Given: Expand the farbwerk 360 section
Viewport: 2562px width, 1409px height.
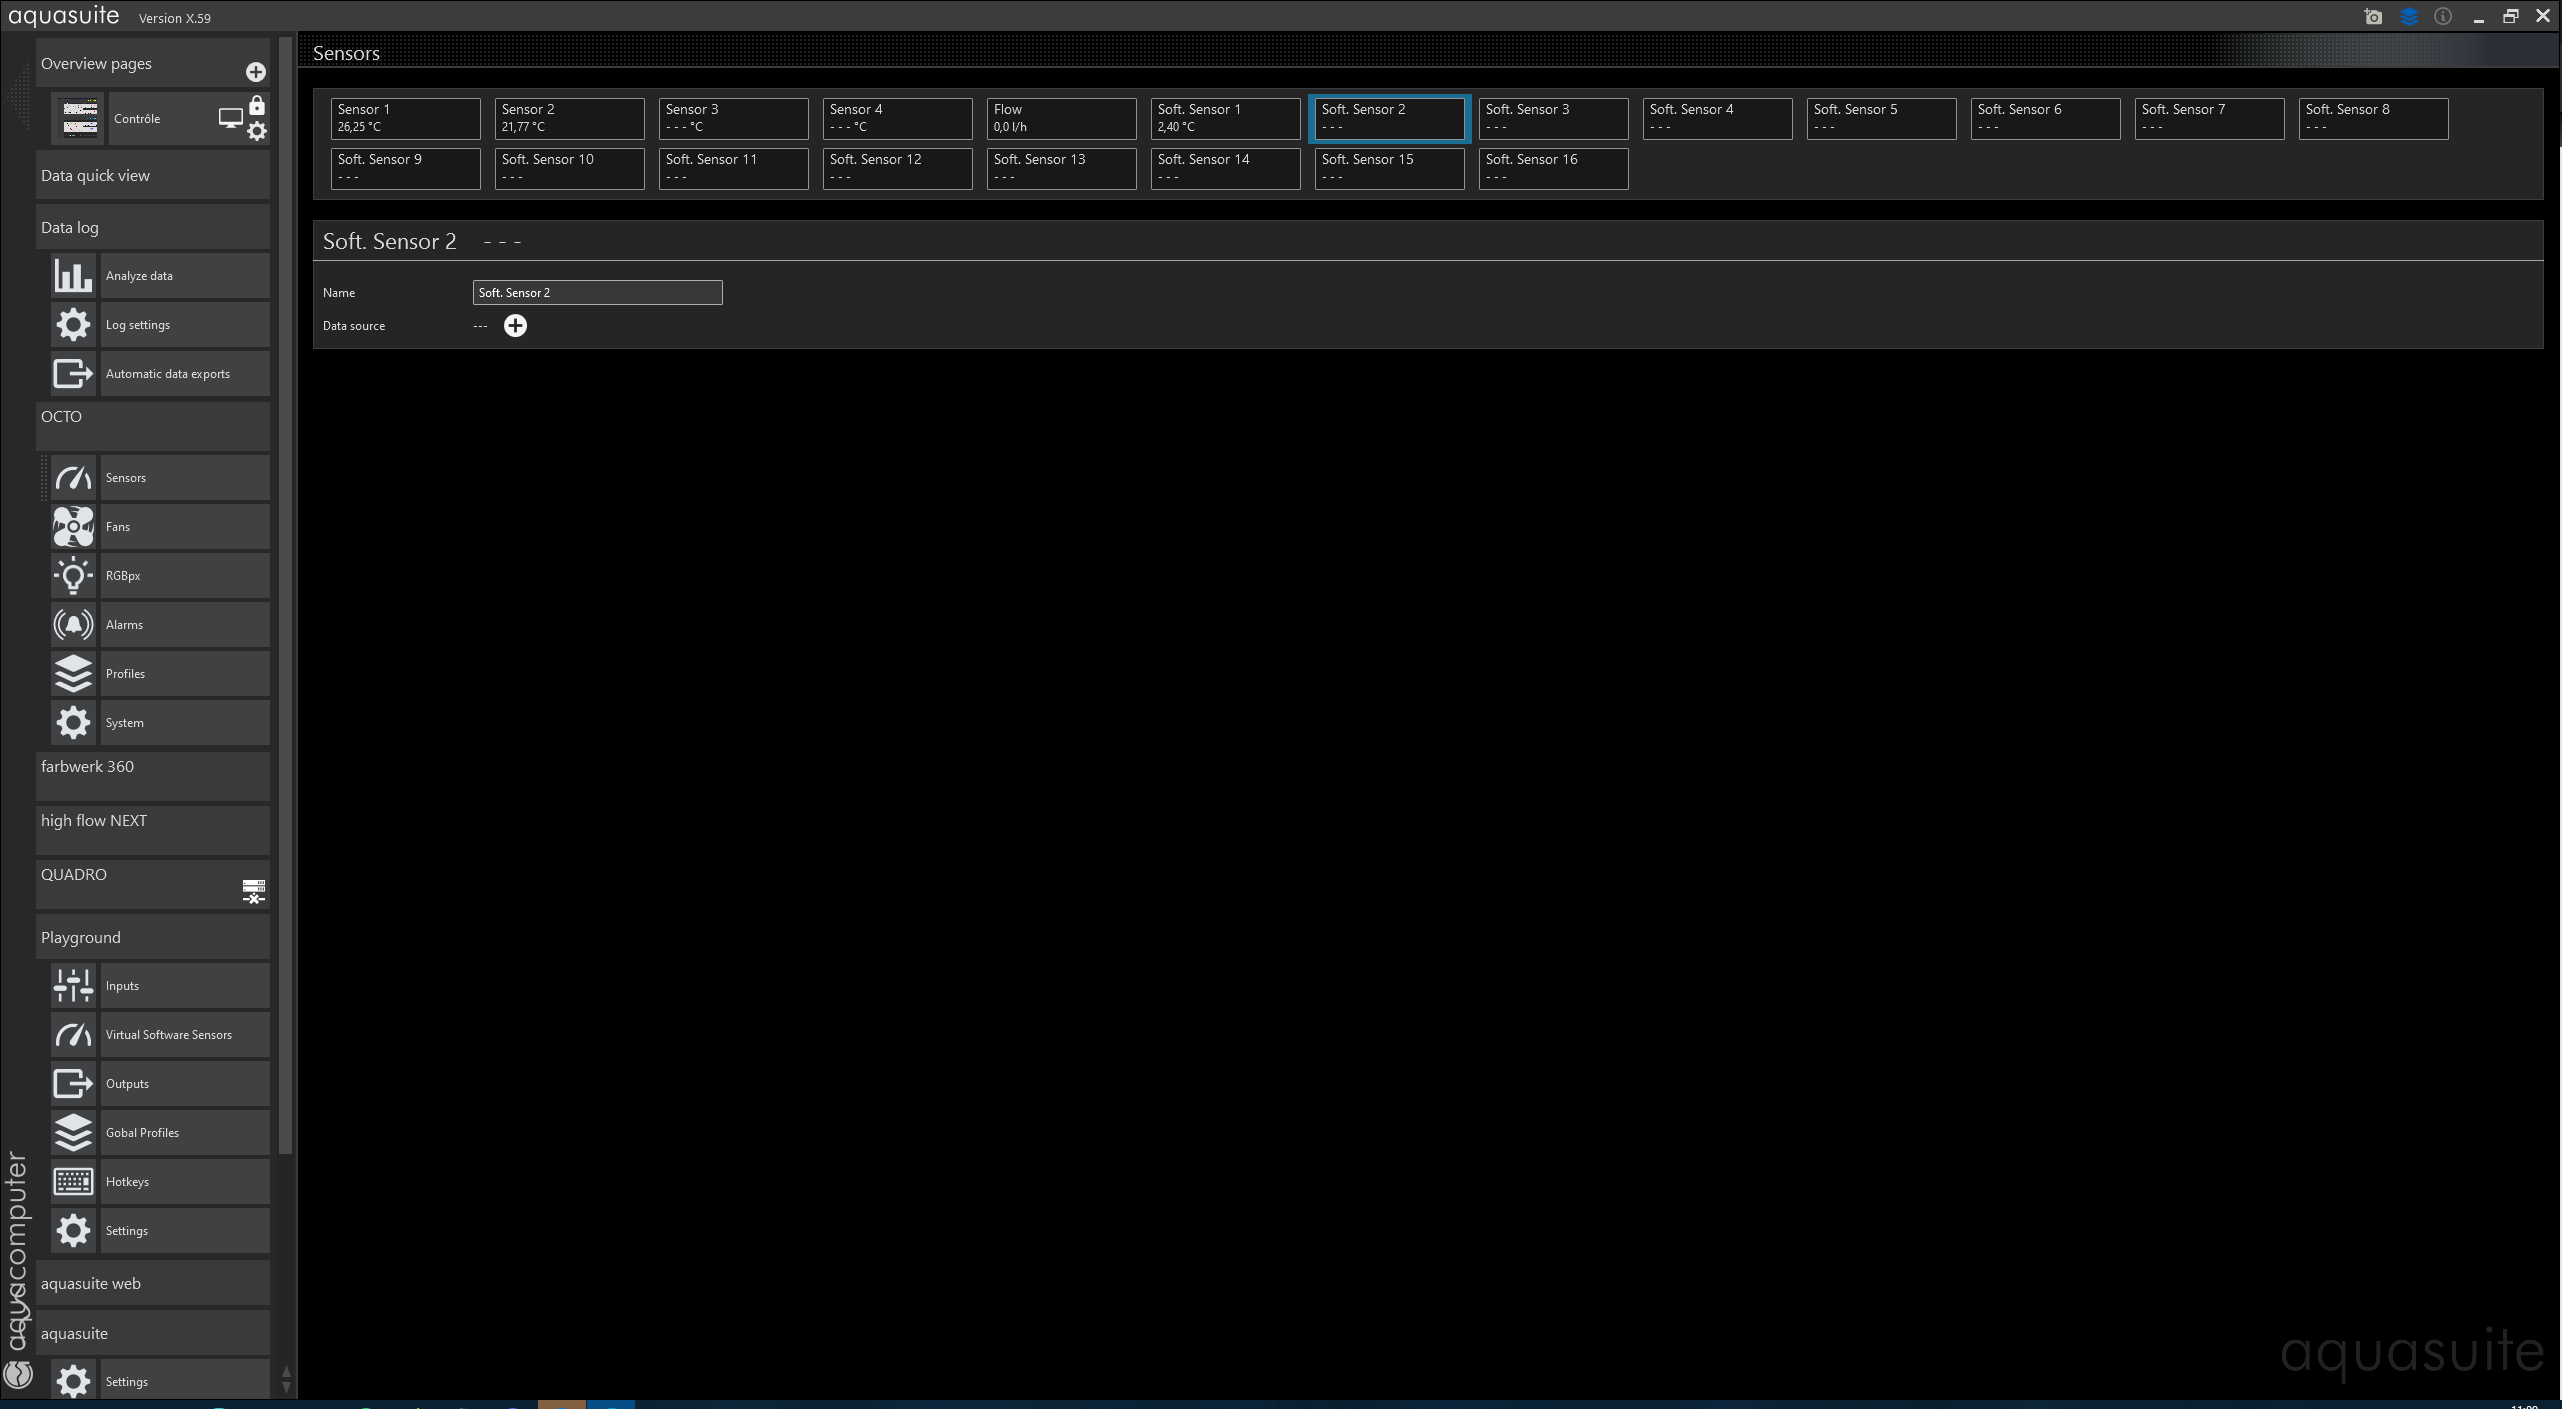Looking at the screenshot, I should pos(152,776).
